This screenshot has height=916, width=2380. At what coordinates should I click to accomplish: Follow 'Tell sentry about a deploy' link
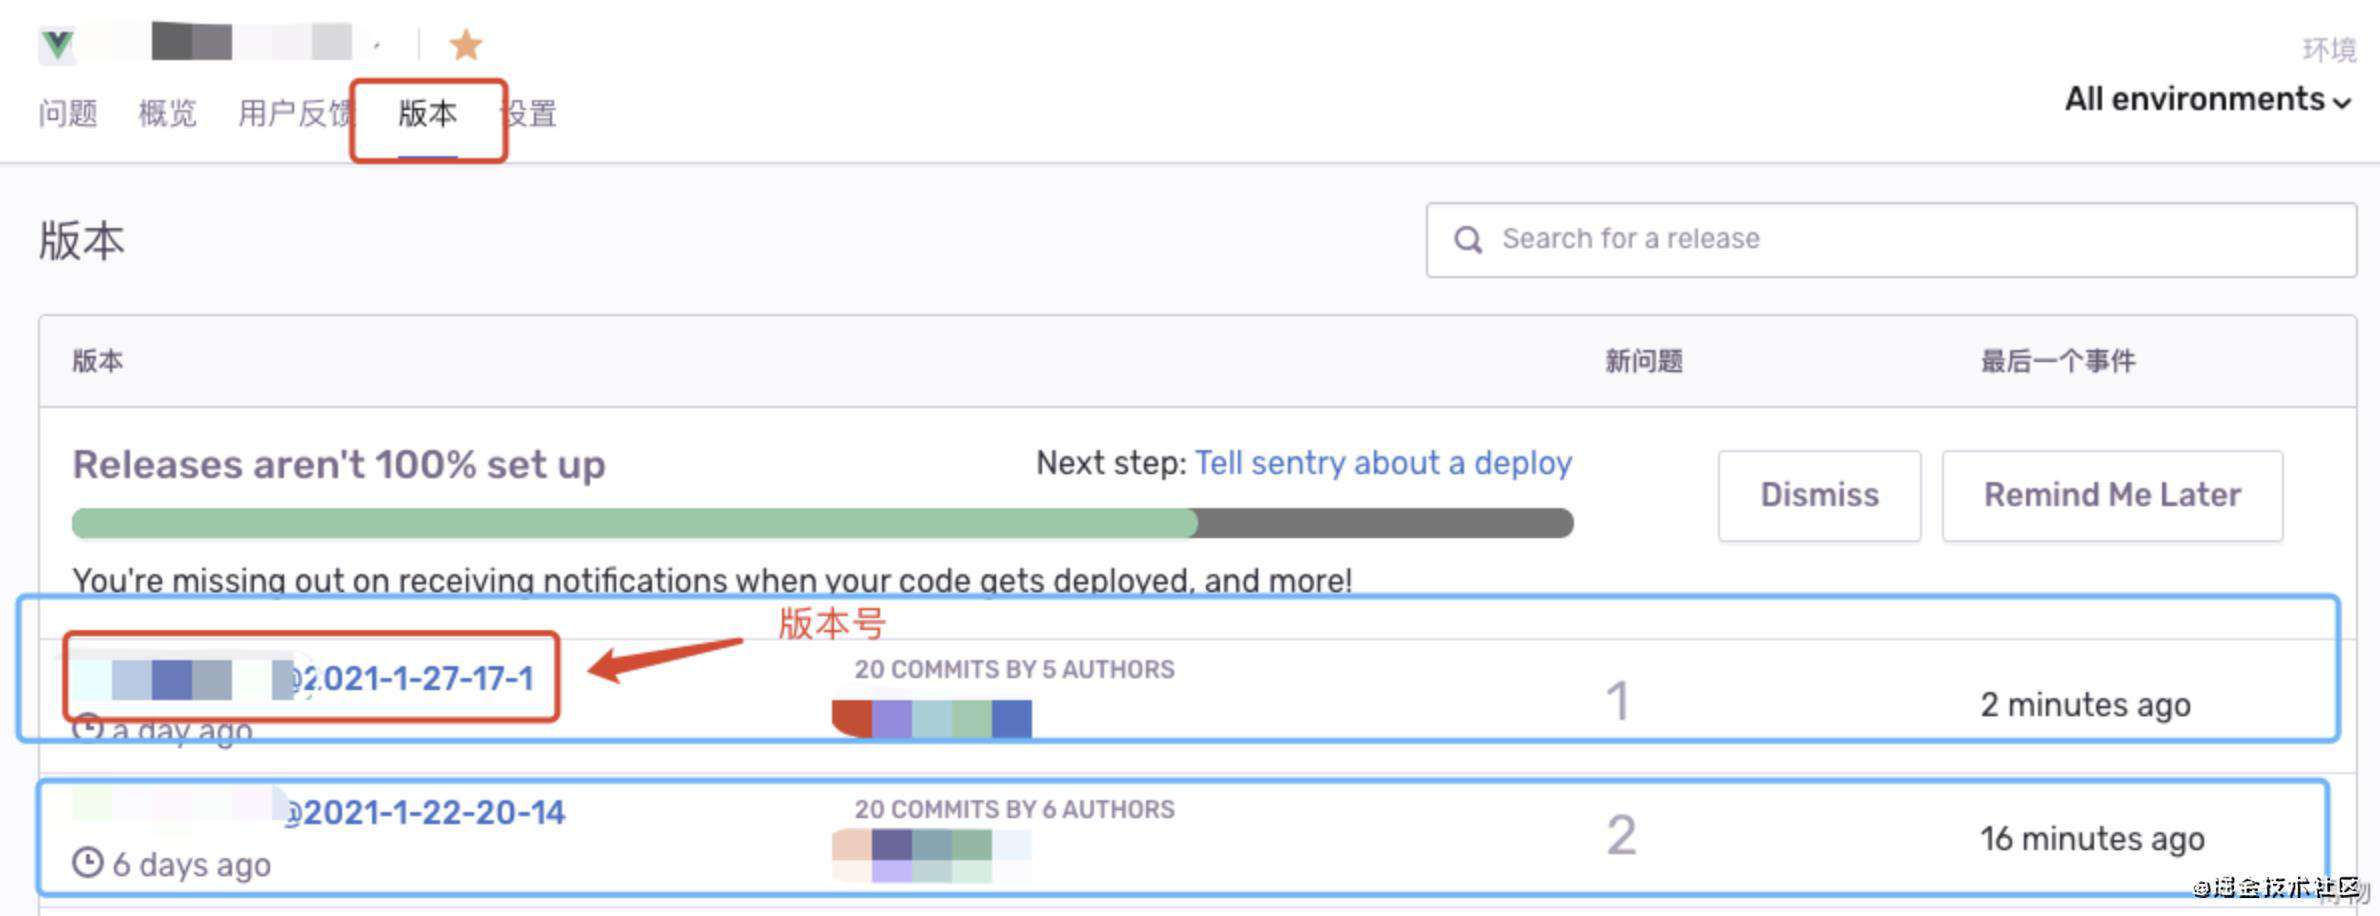click(1383, 463)
